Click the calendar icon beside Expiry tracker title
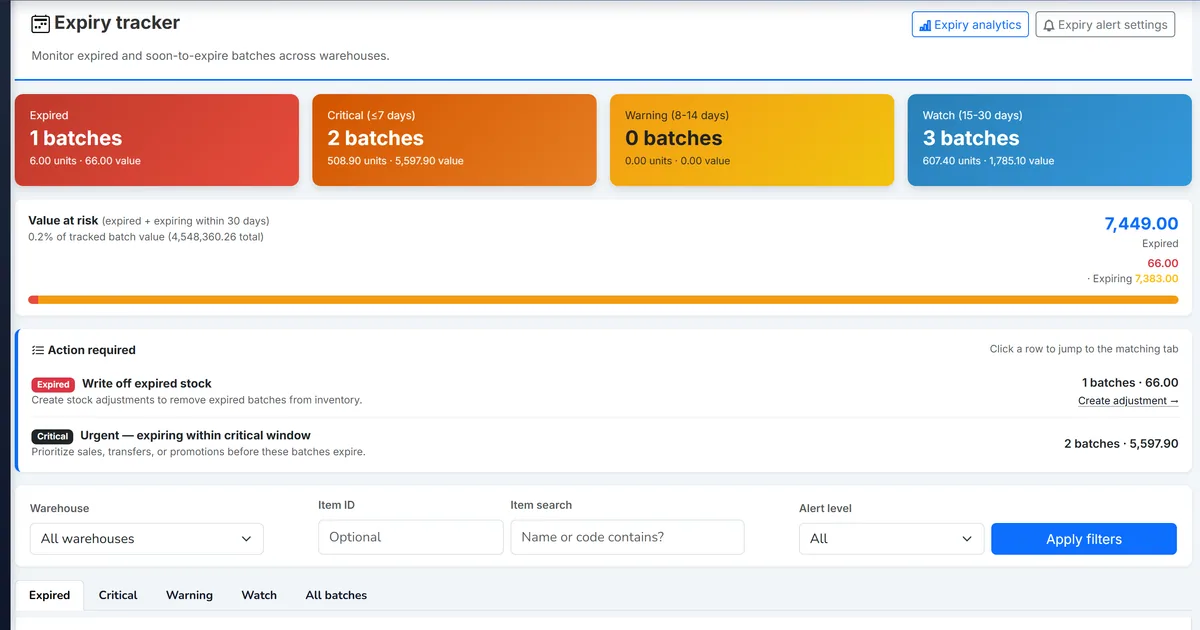This screenshot has width=1200, height=630. point(40,24)
